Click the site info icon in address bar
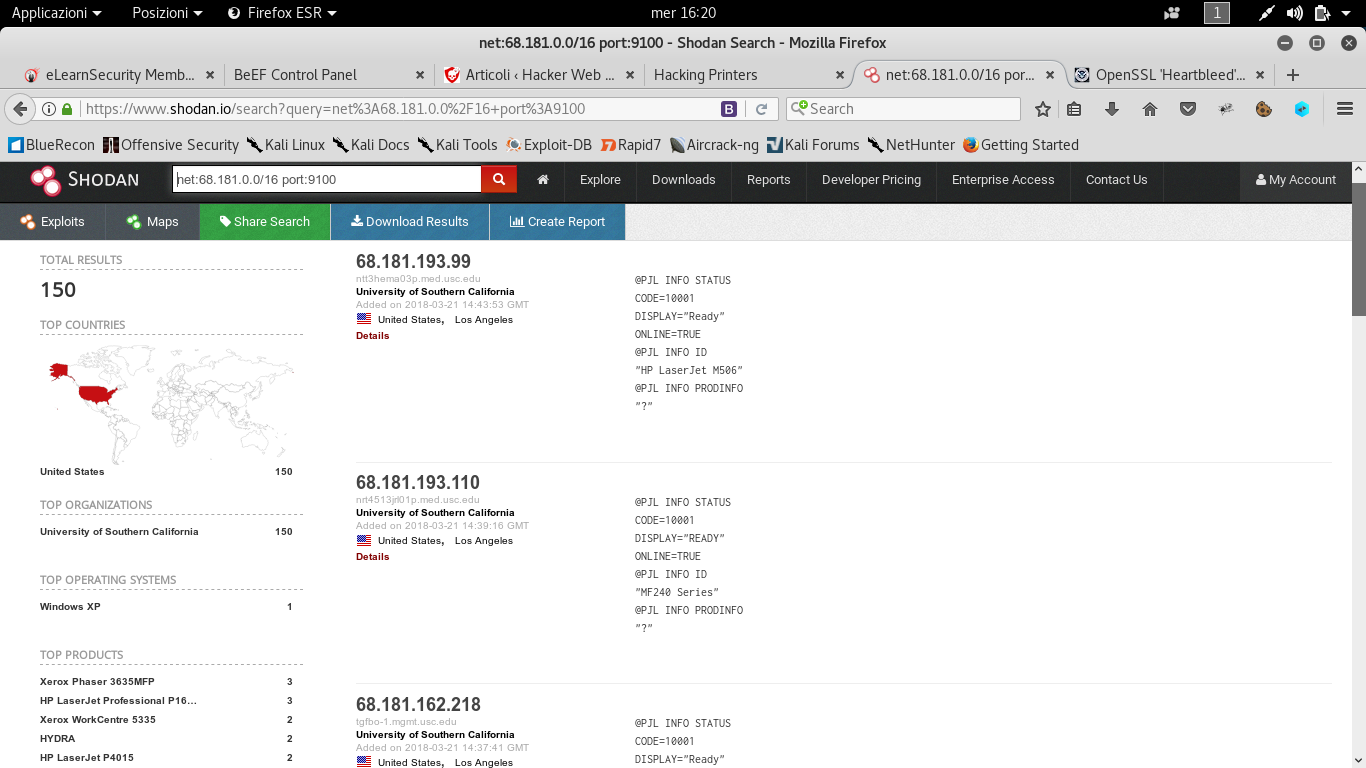 pyautogui.click(x=49, y=109)
